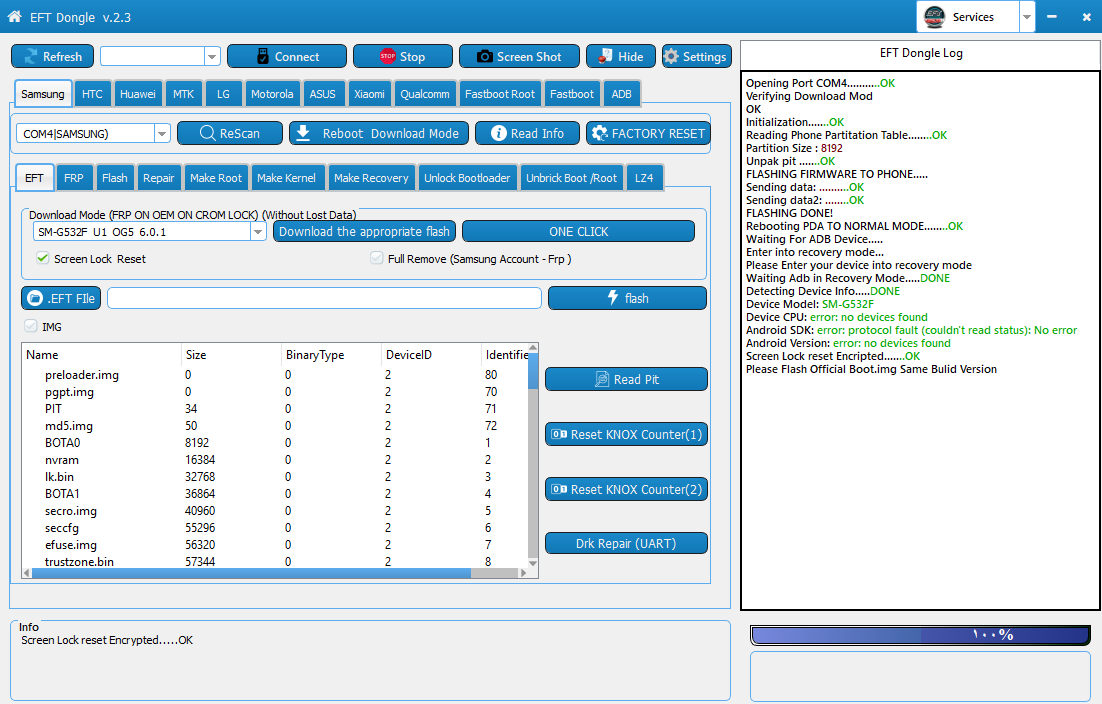Click the Read Info button

tap(527, 133)
